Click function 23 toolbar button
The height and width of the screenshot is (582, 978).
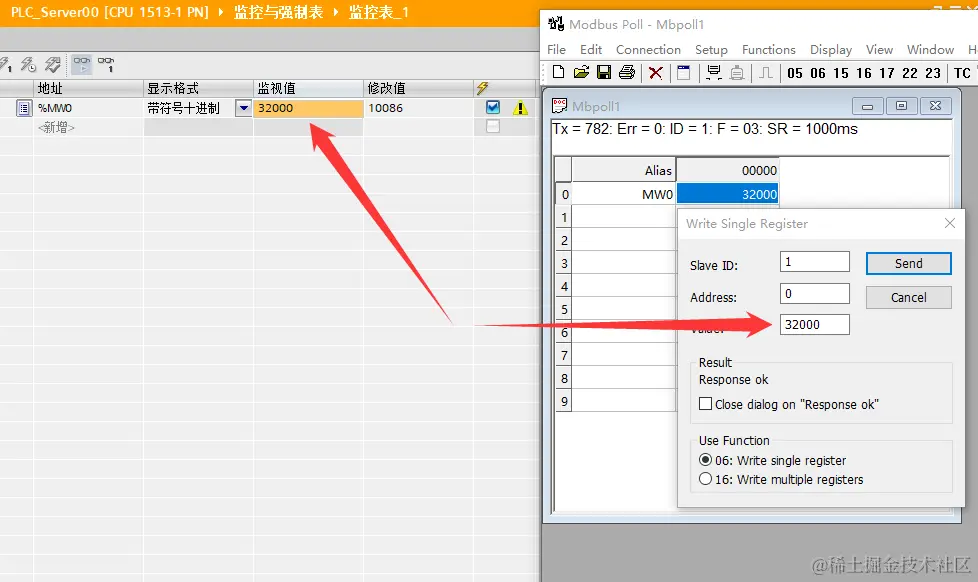click(933, 73)
